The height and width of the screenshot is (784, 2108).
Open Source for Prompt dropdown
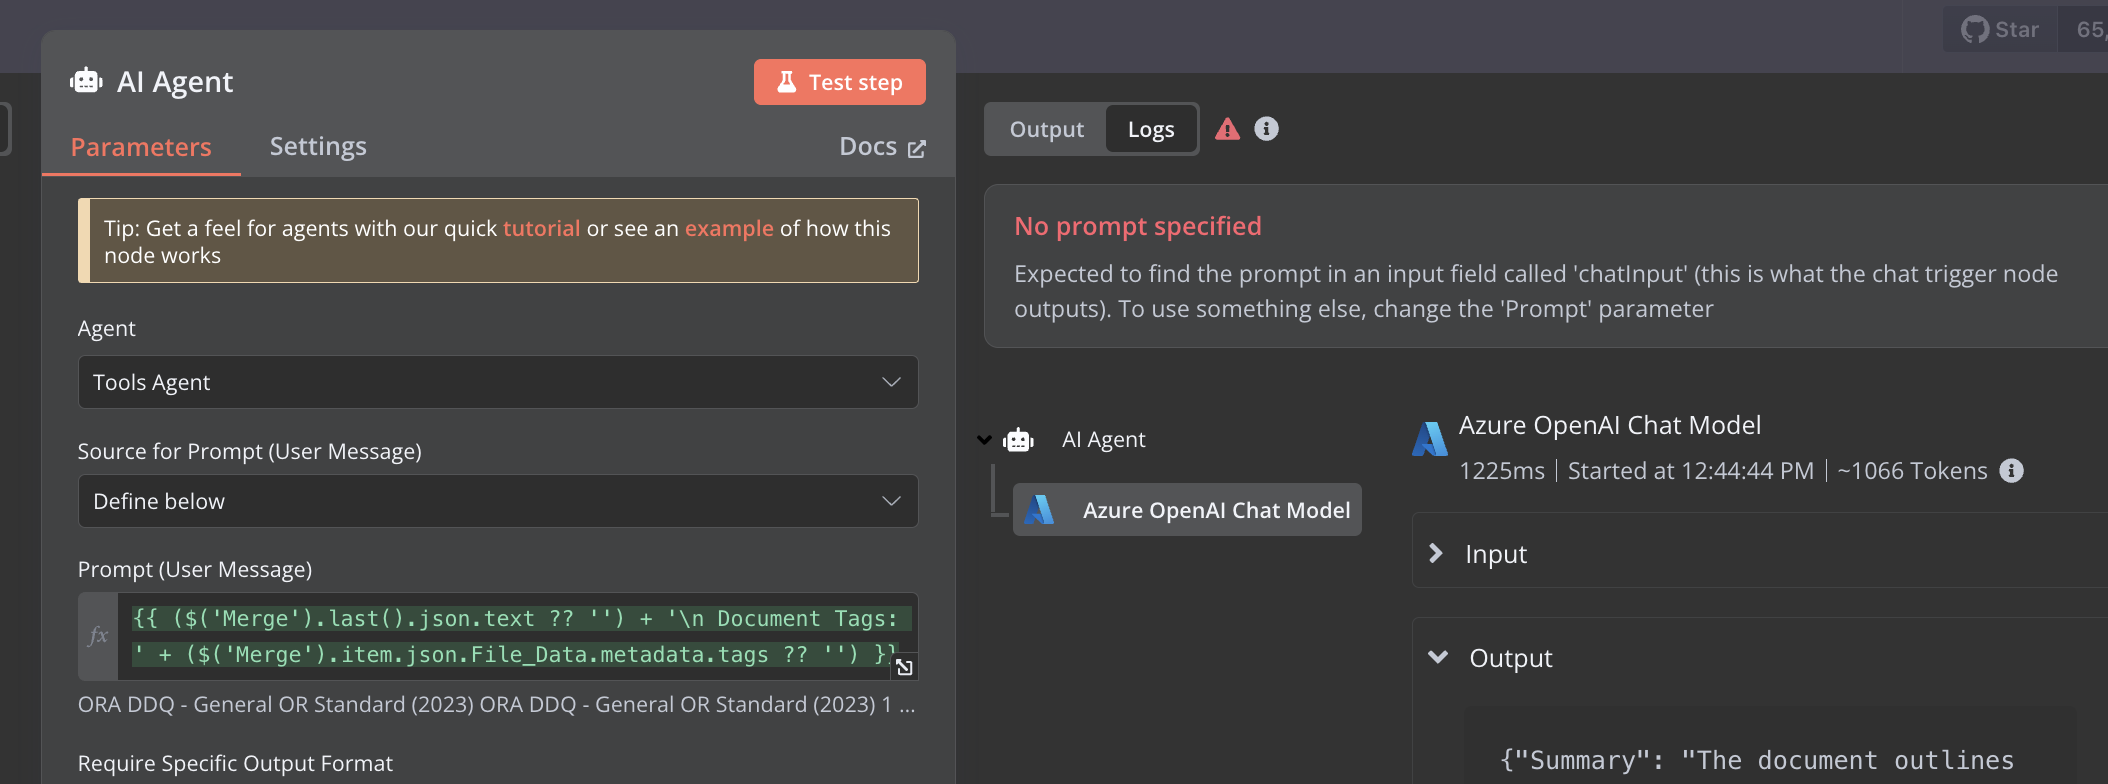pyautogui.click(x=498, y=501)
